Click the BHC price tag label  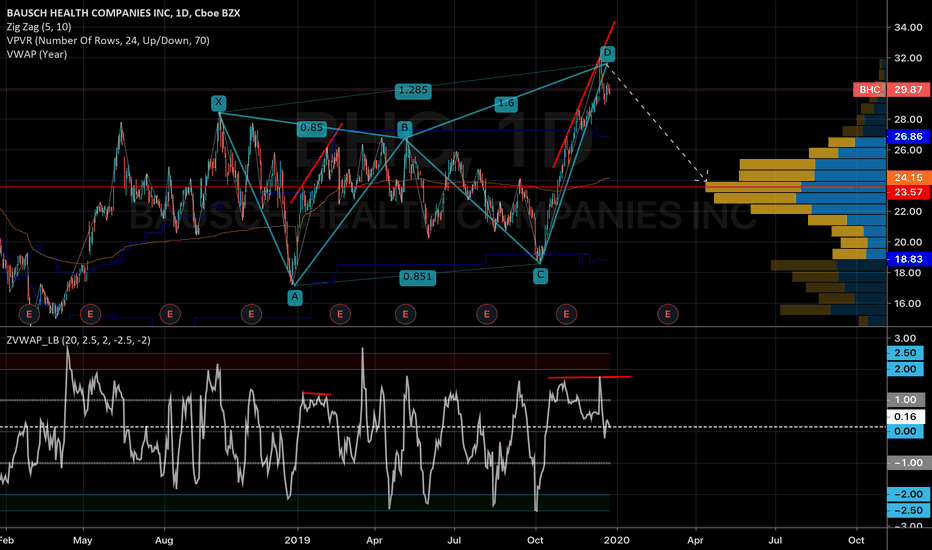click(x=870, y=89)
